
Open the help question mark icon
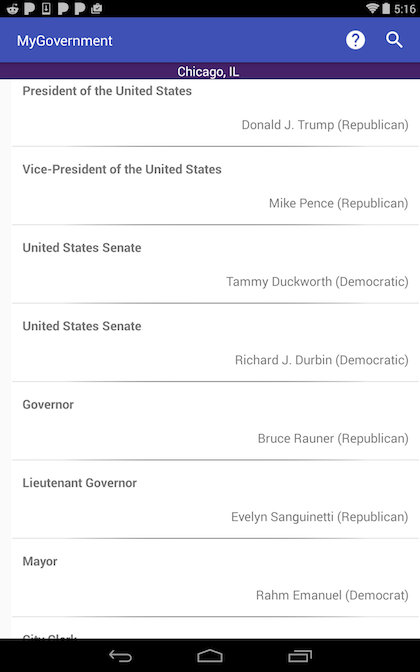coord(355,40)
